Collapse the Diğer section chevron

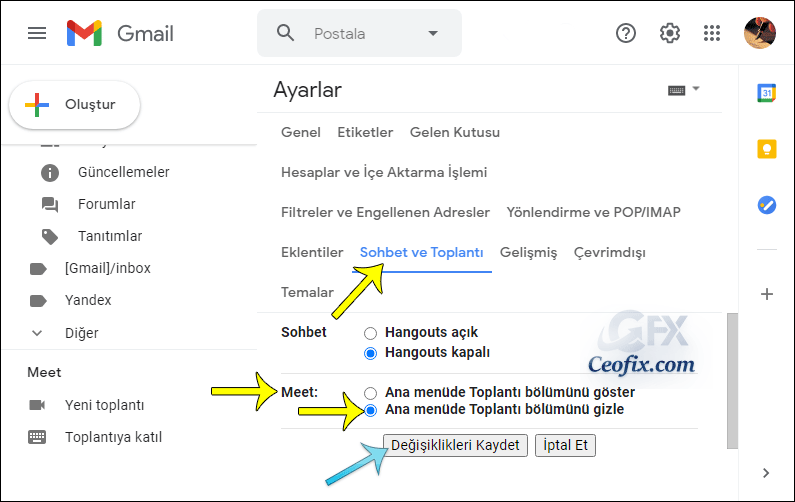click(x=37, y=333)
